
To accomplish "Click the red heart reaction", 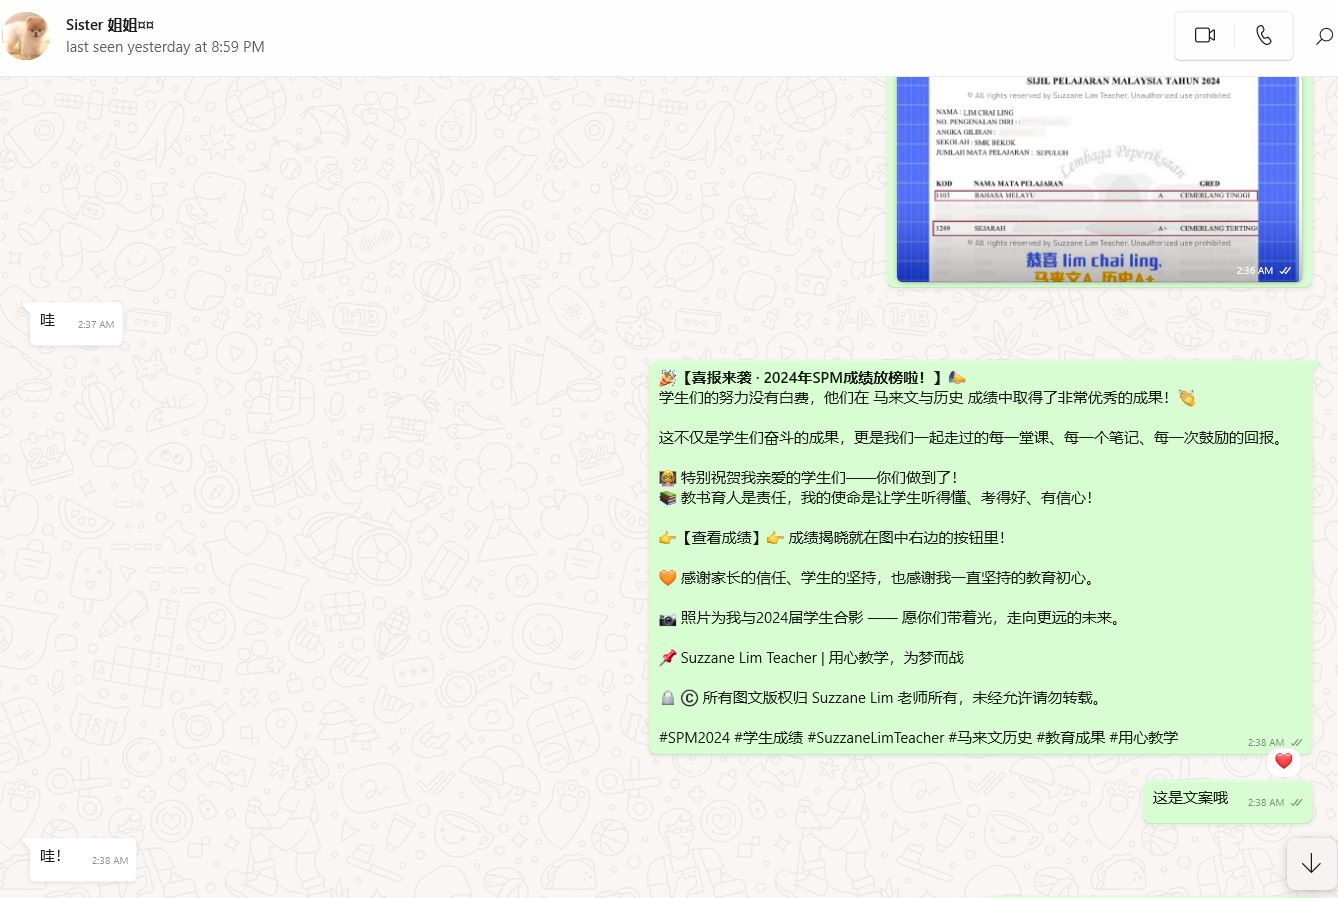I will click(x=1283, y=761).
